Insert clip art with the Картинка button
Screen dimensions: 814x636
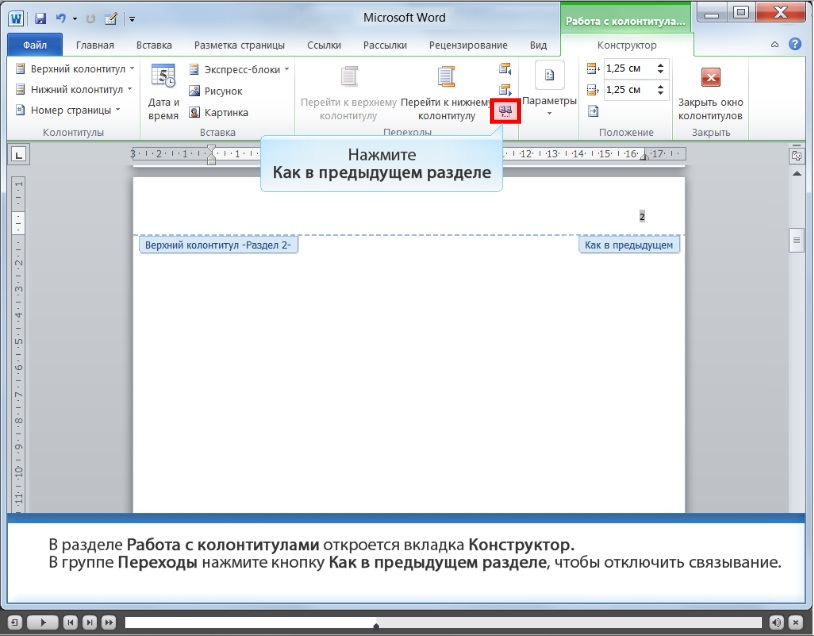click(x=219, y=112)
